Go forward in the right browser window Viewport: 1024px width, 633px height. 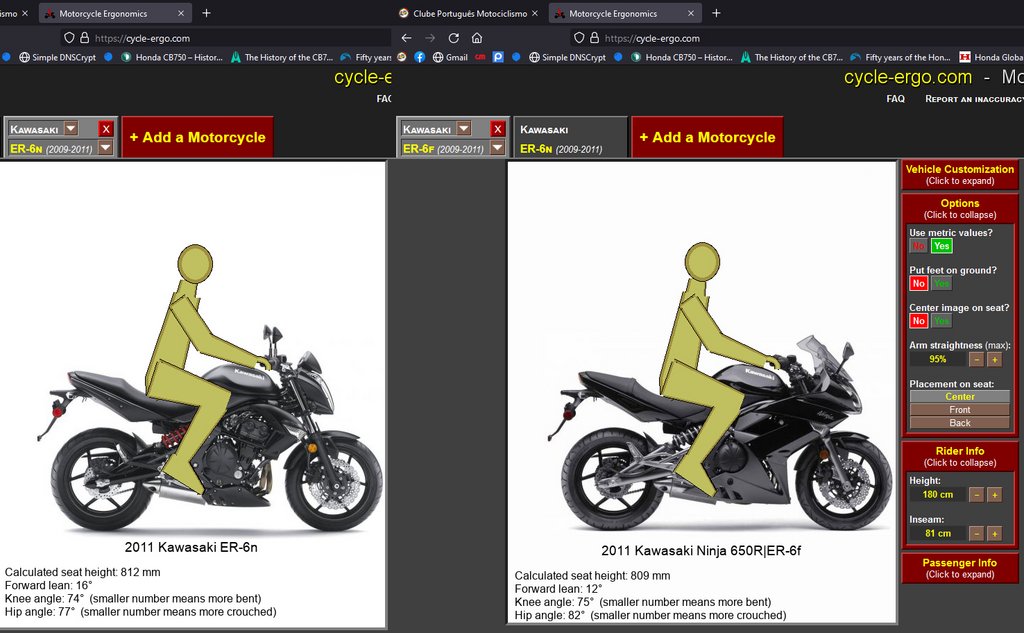pos(430,38)
